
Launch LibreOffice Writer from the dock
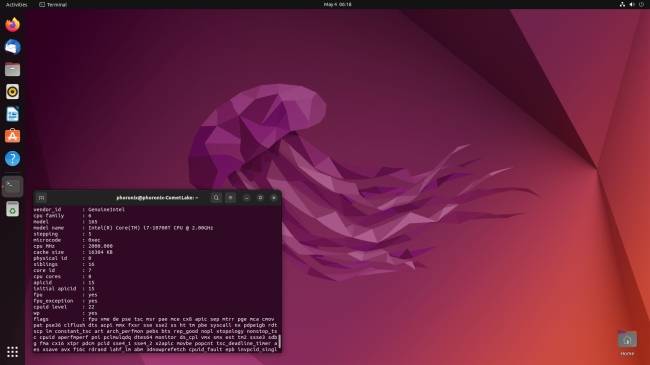[x=12, y=114]
